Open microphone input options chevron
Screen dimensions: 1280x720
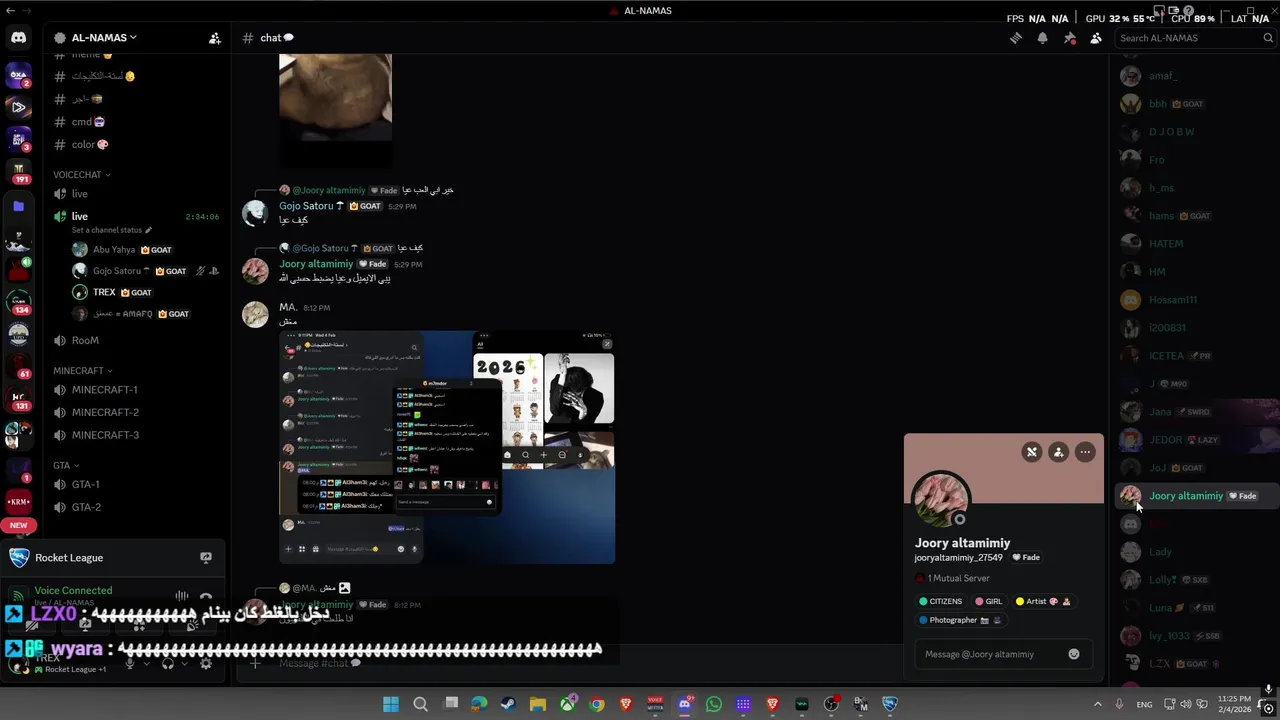pos(146,663)
